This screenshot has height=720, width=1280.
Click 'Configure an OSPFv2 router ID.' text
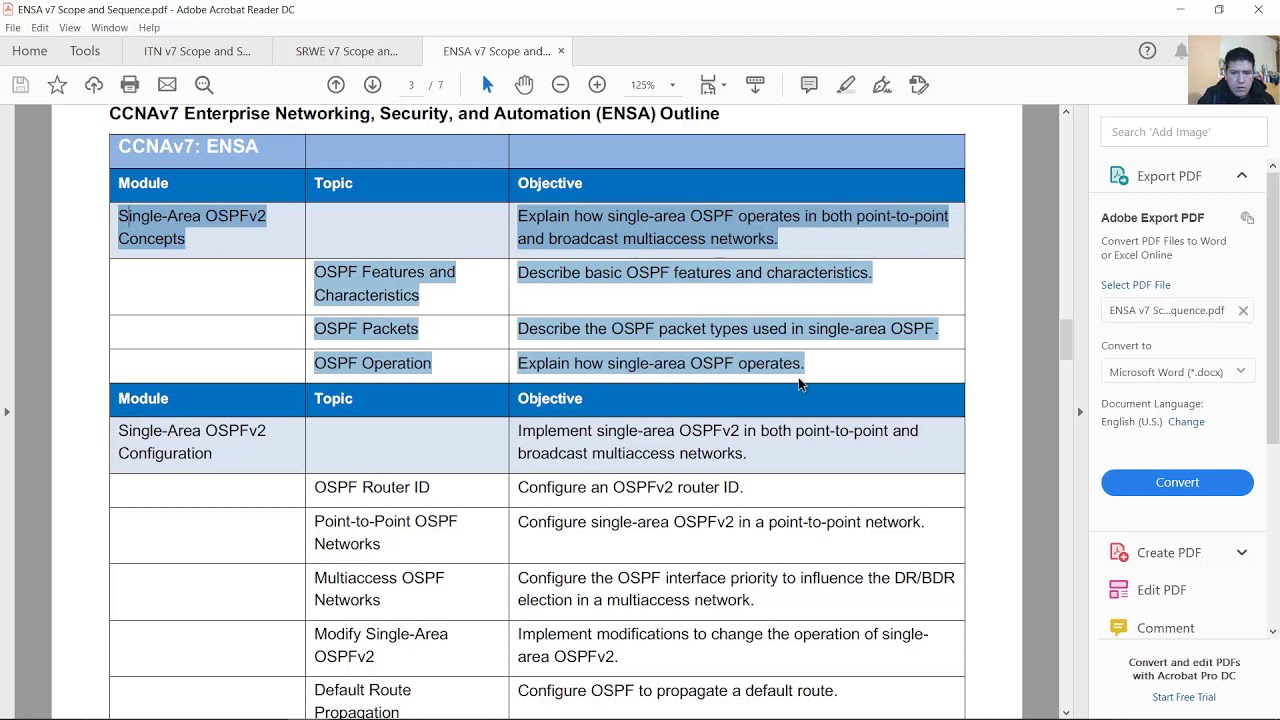tap(630, 487)
